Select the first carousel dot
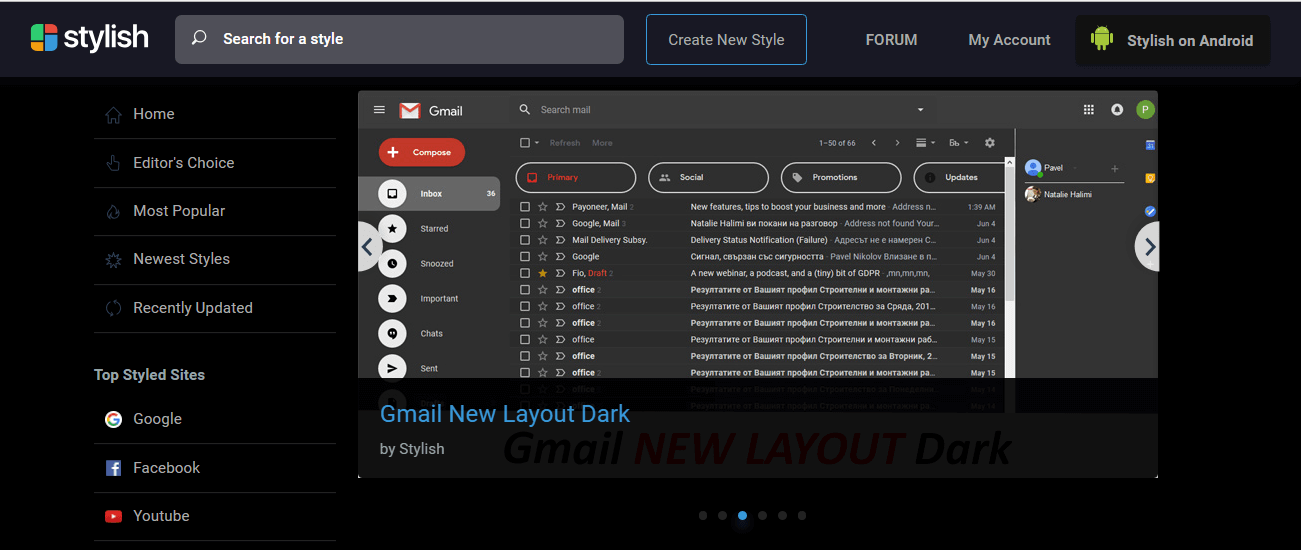This screenshot has height=550, width=1301. (703, 516)
